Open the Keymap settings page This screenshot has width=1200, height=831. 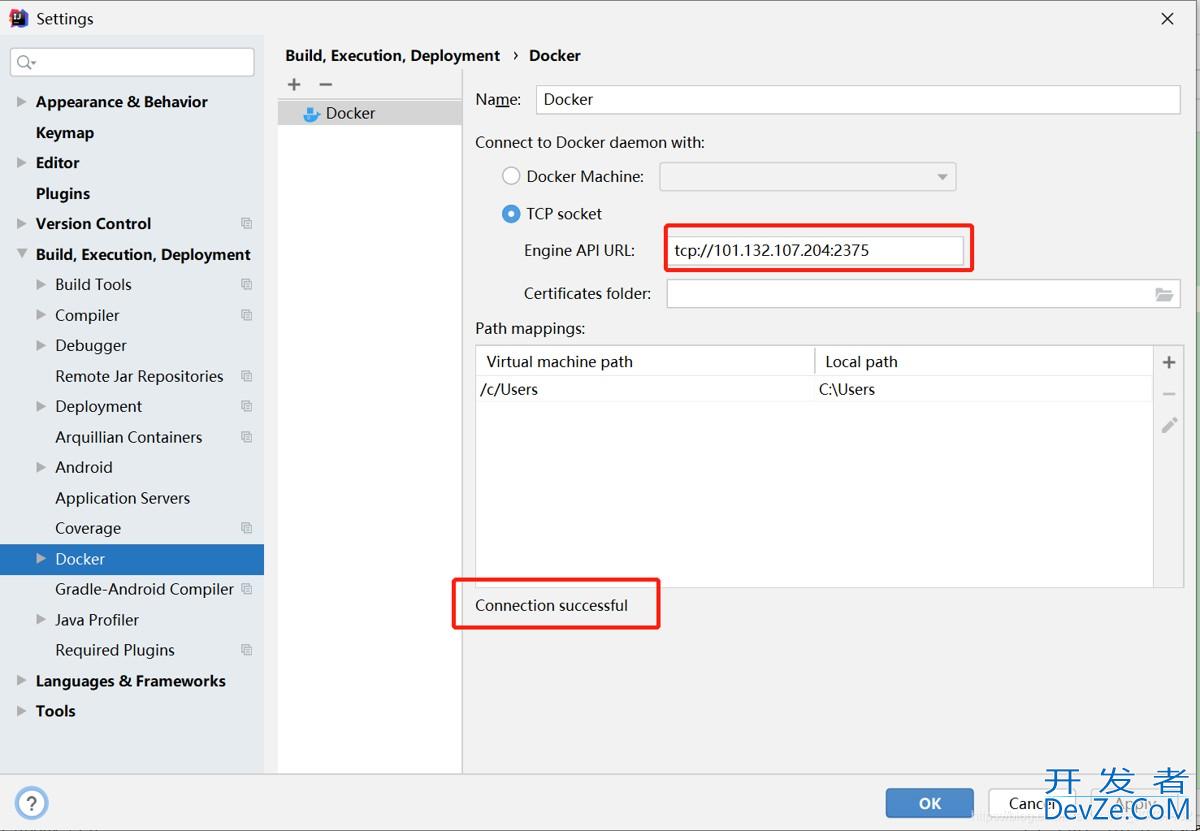[65, 133]
